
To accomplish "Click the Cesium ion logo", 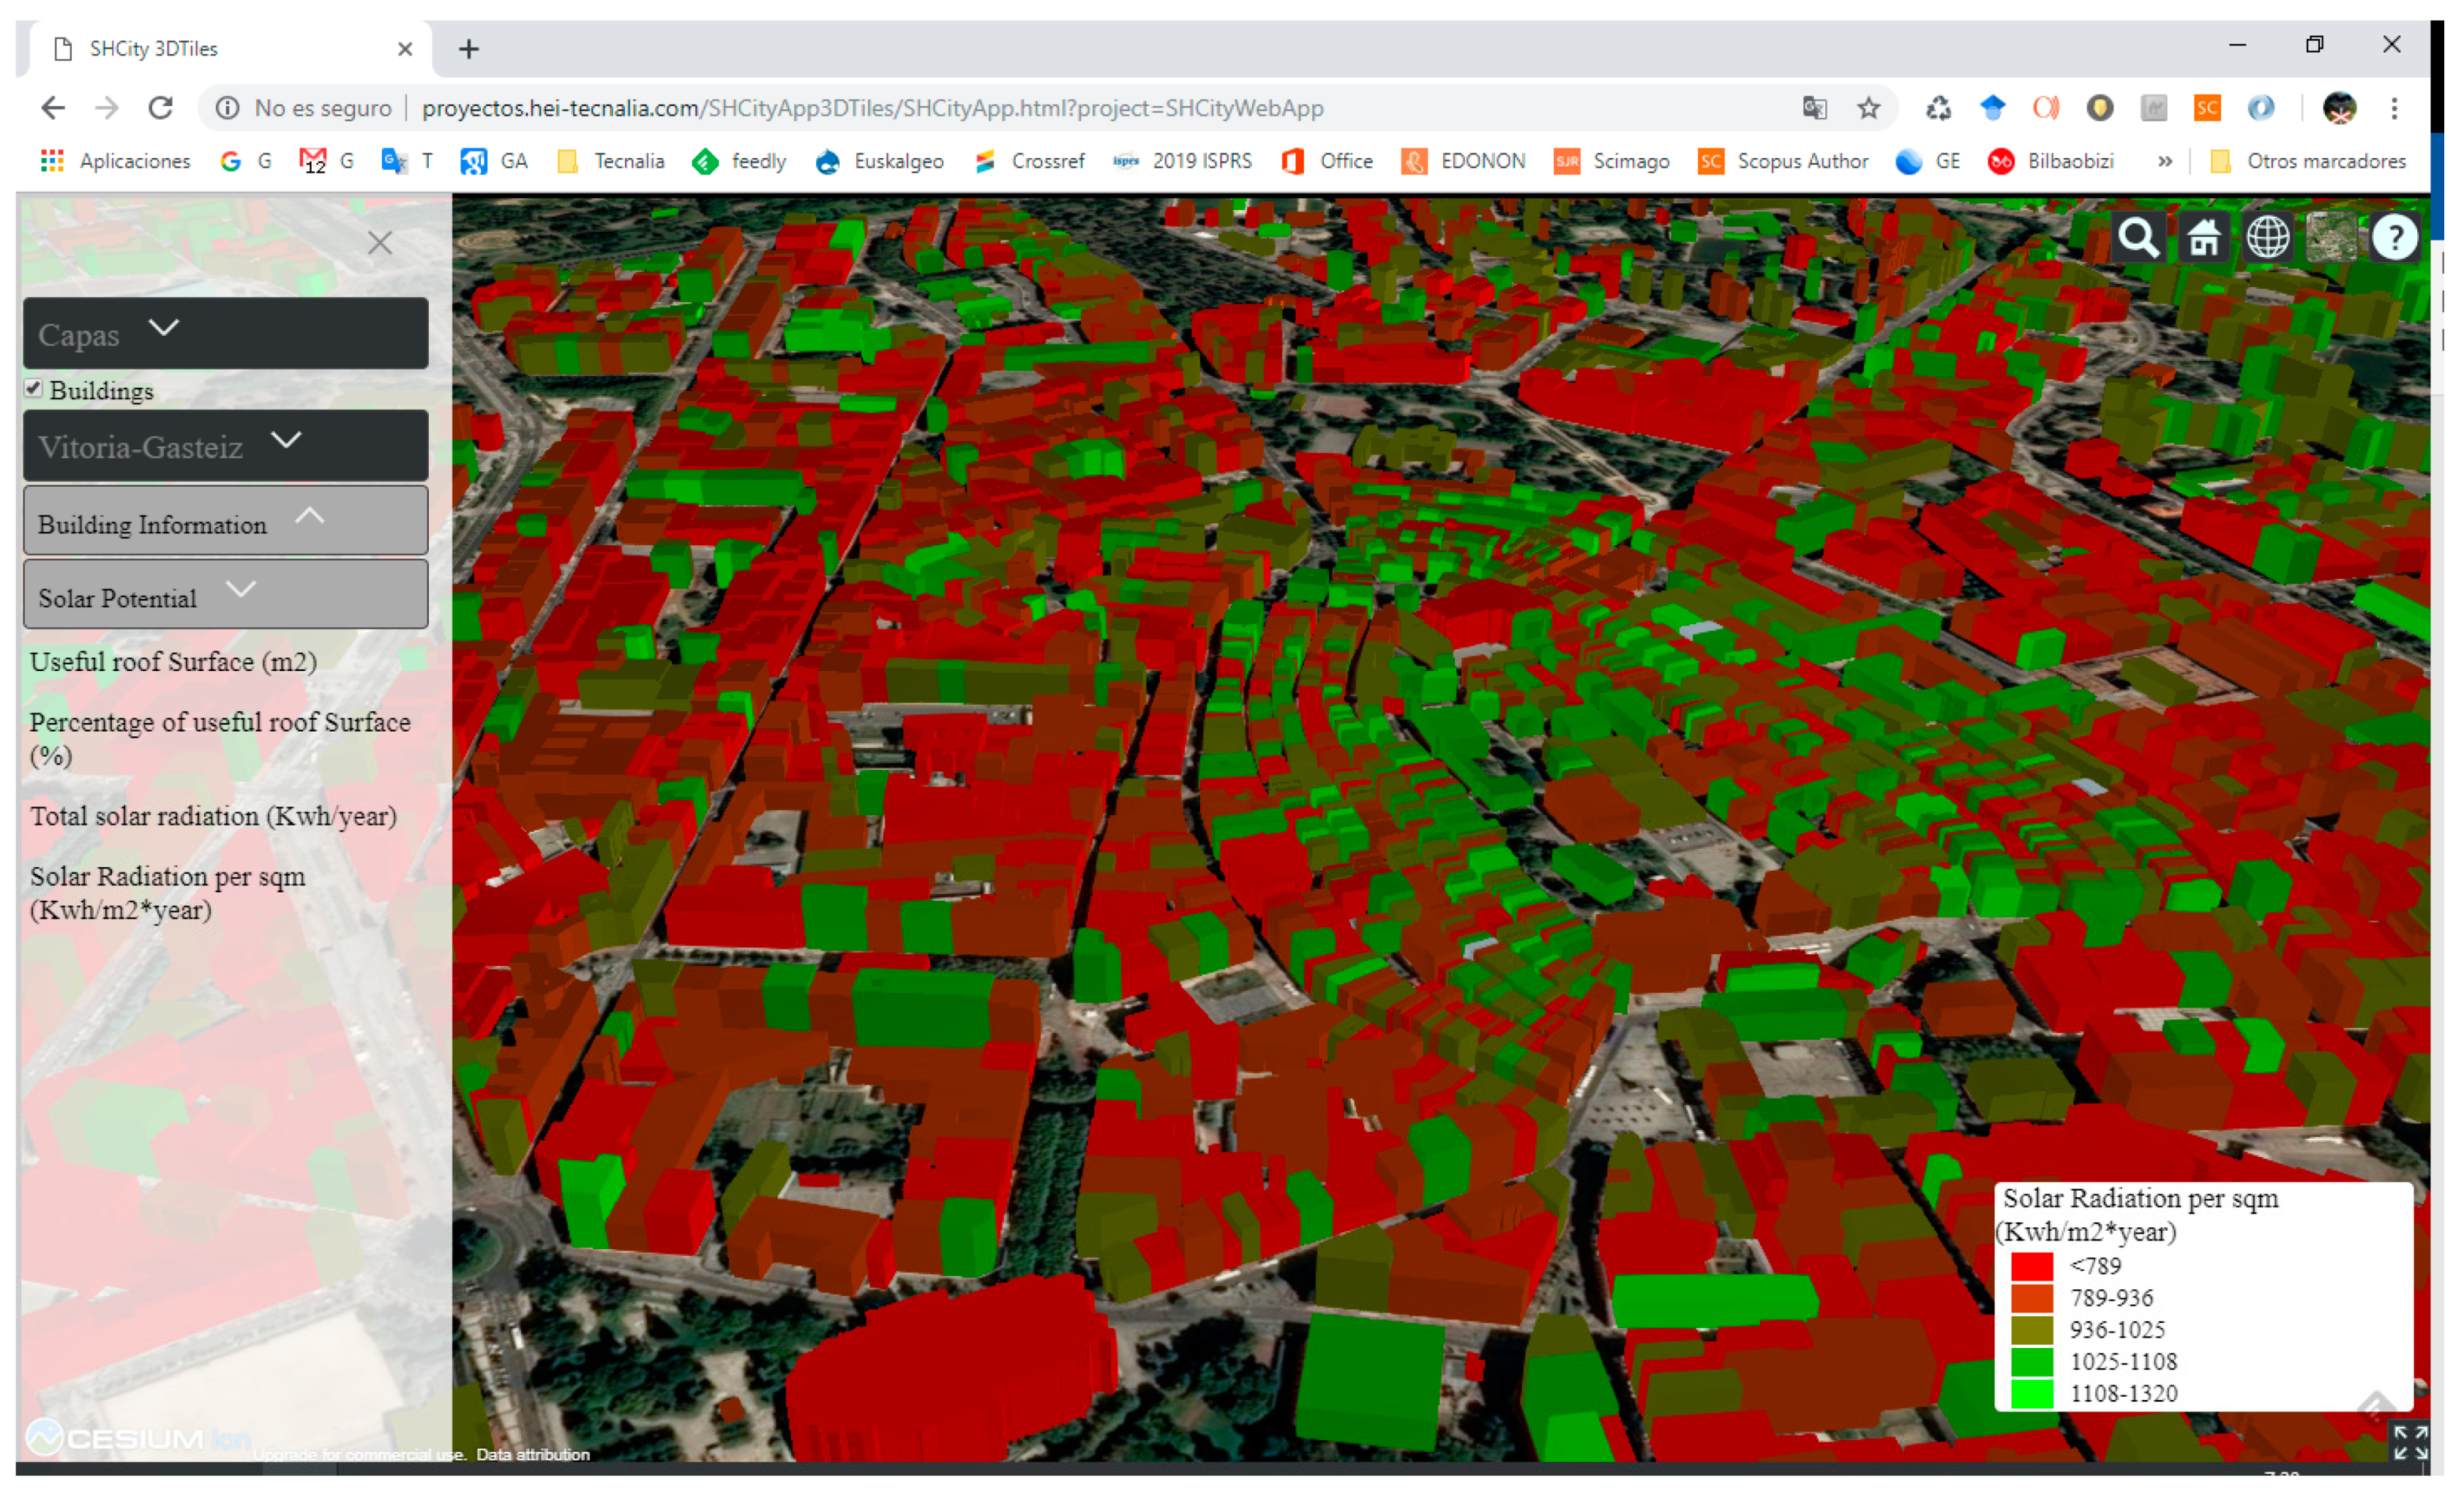I will click(x=138, y=1438).
